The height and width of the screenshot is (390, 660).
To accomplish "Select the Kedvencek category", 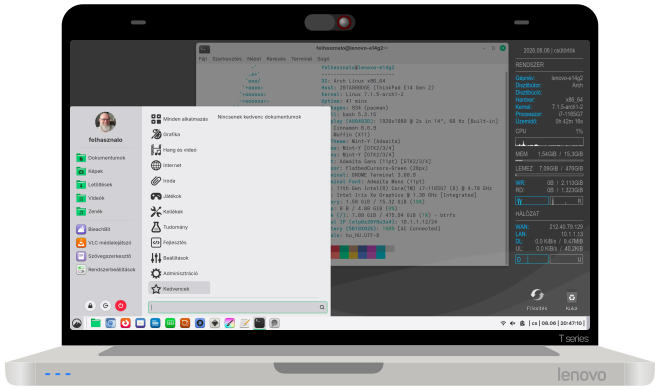I will click(x=179, y=289).
